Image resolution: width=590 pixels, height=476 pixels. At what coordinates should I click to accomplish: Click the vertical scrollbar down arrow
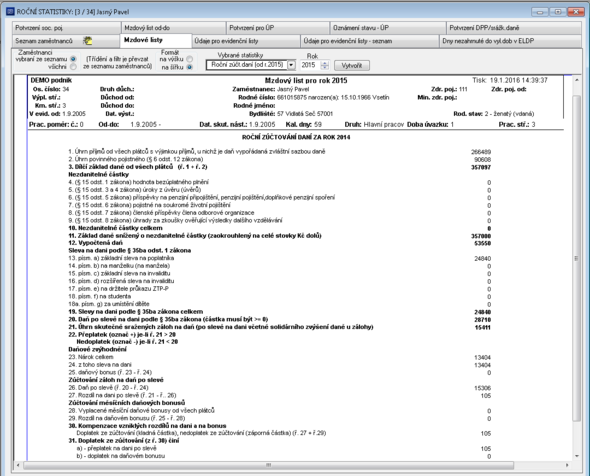[x=576, y=456]
